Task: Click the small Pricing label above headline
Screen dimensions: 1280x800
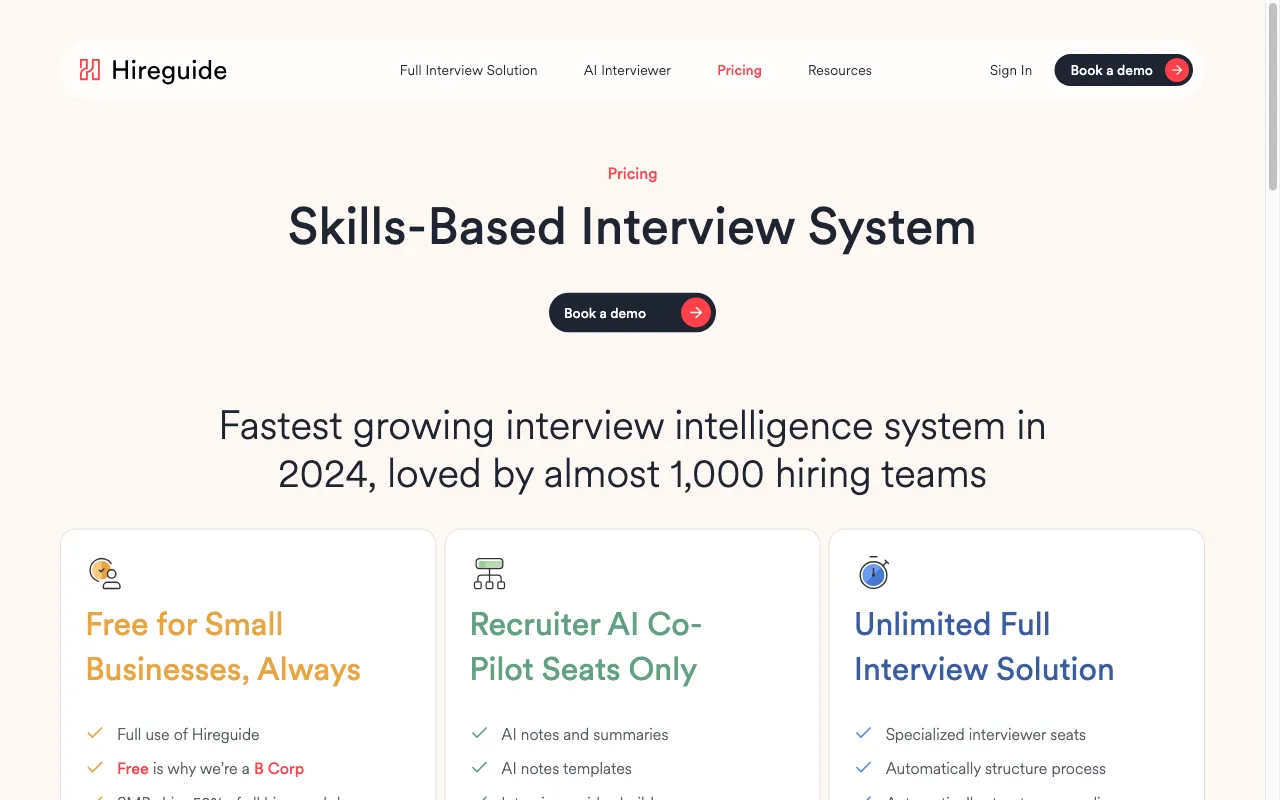Action: click(x=632, y=173)
